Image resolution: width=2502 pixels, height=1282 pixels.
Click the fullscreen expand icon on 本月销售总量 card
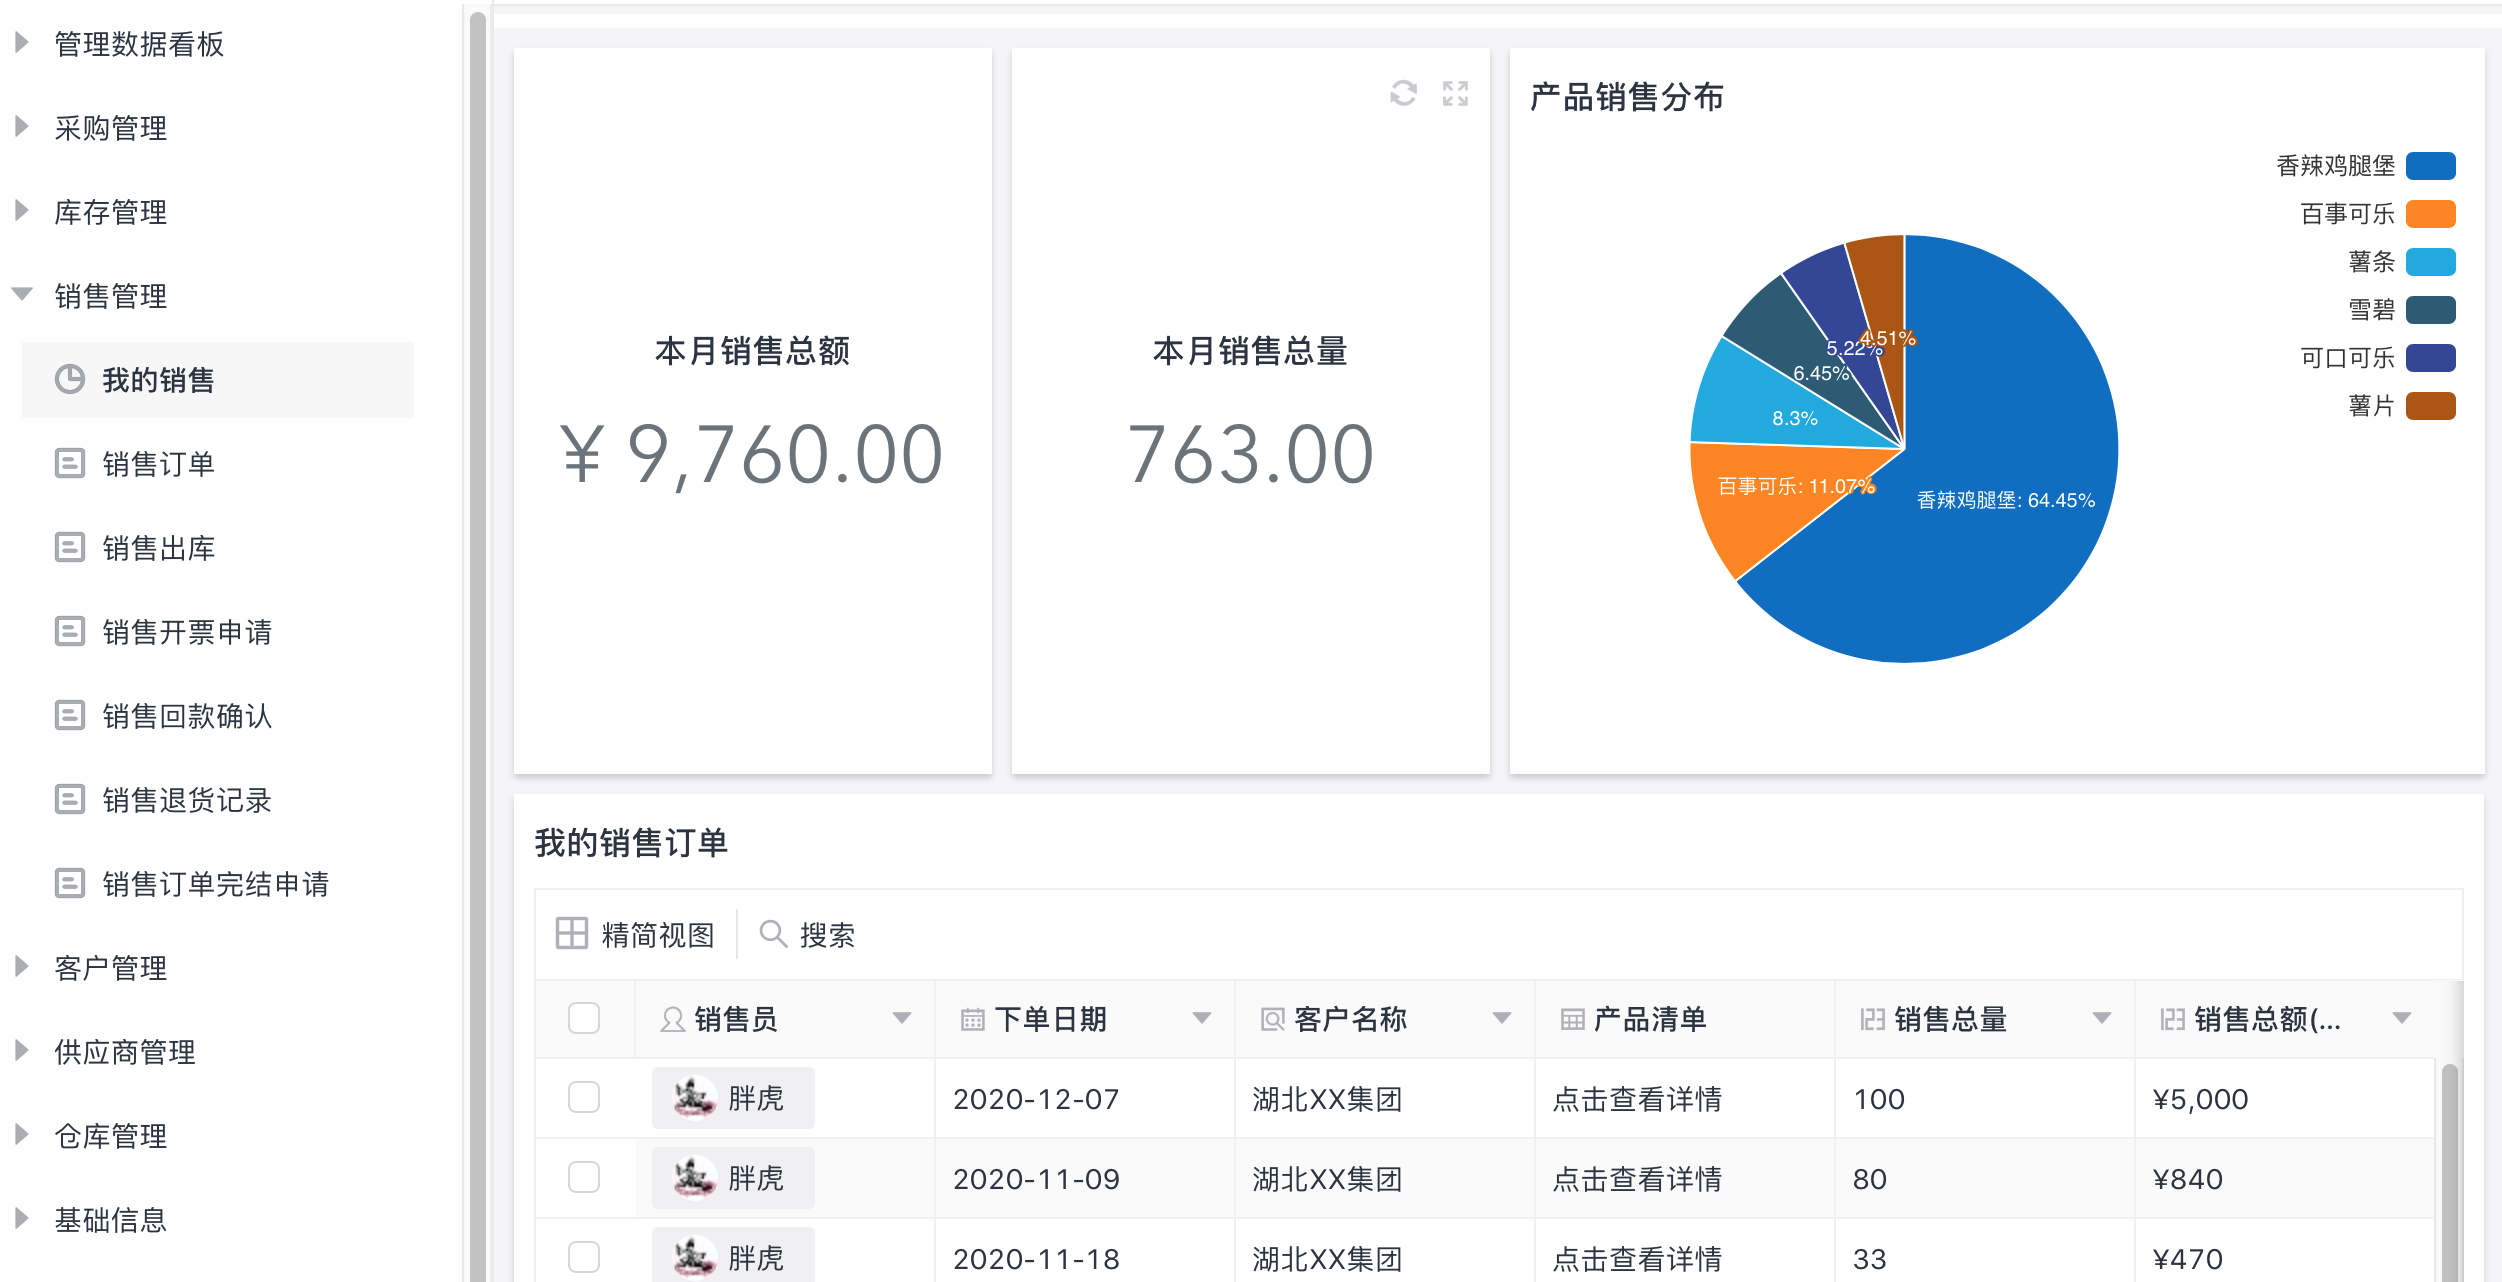click(x=1455, y=93)
